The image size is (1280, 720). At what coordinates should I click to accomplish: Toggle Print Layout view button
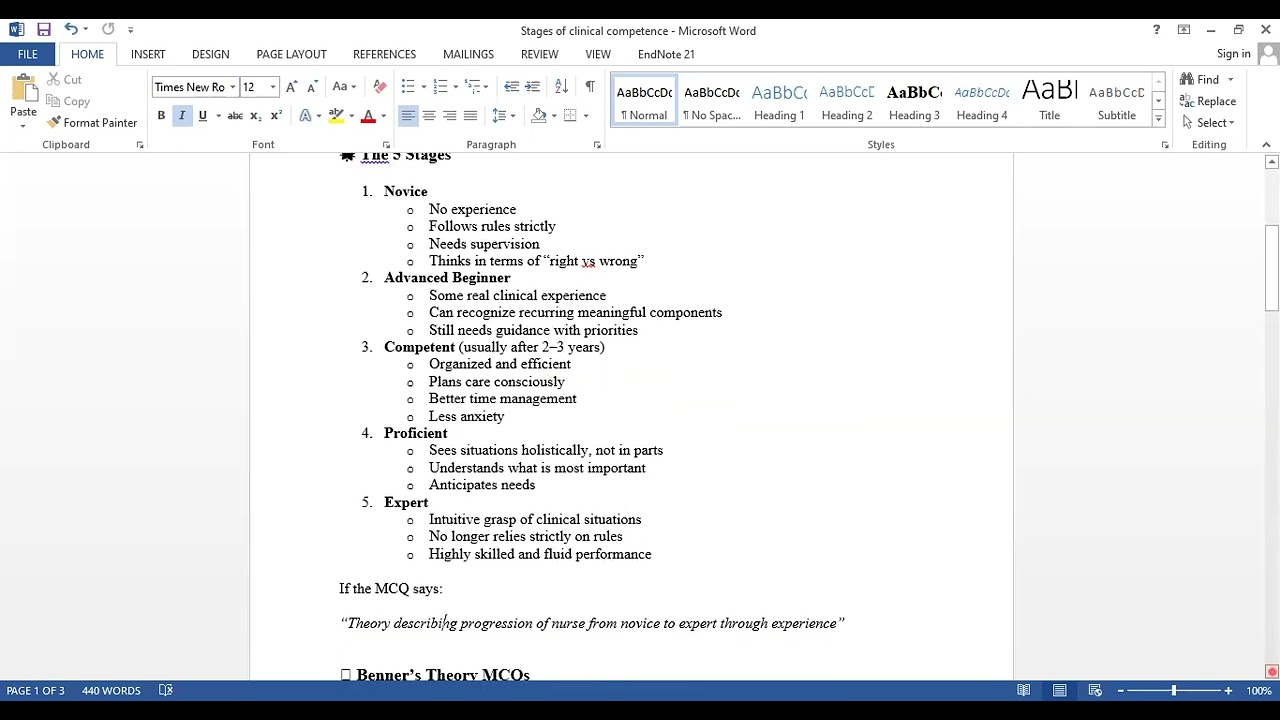tap(1059, 691)
